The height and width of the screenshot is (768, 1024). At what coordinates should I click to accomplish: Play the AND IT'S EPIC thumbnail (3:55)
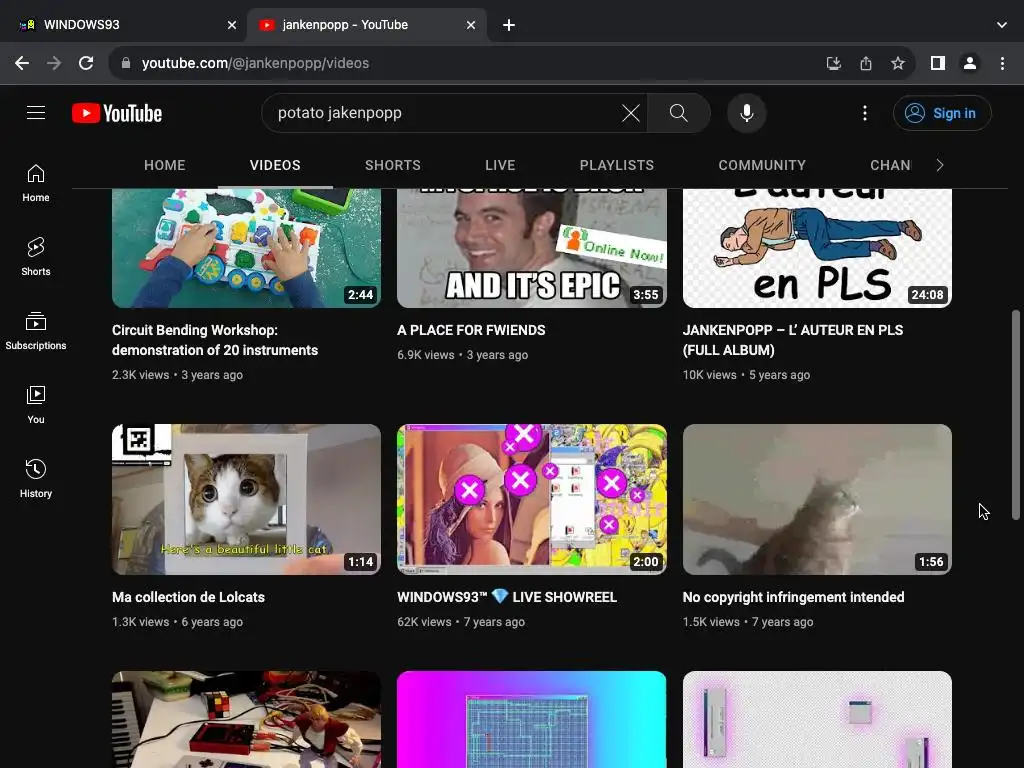[532, 248]
